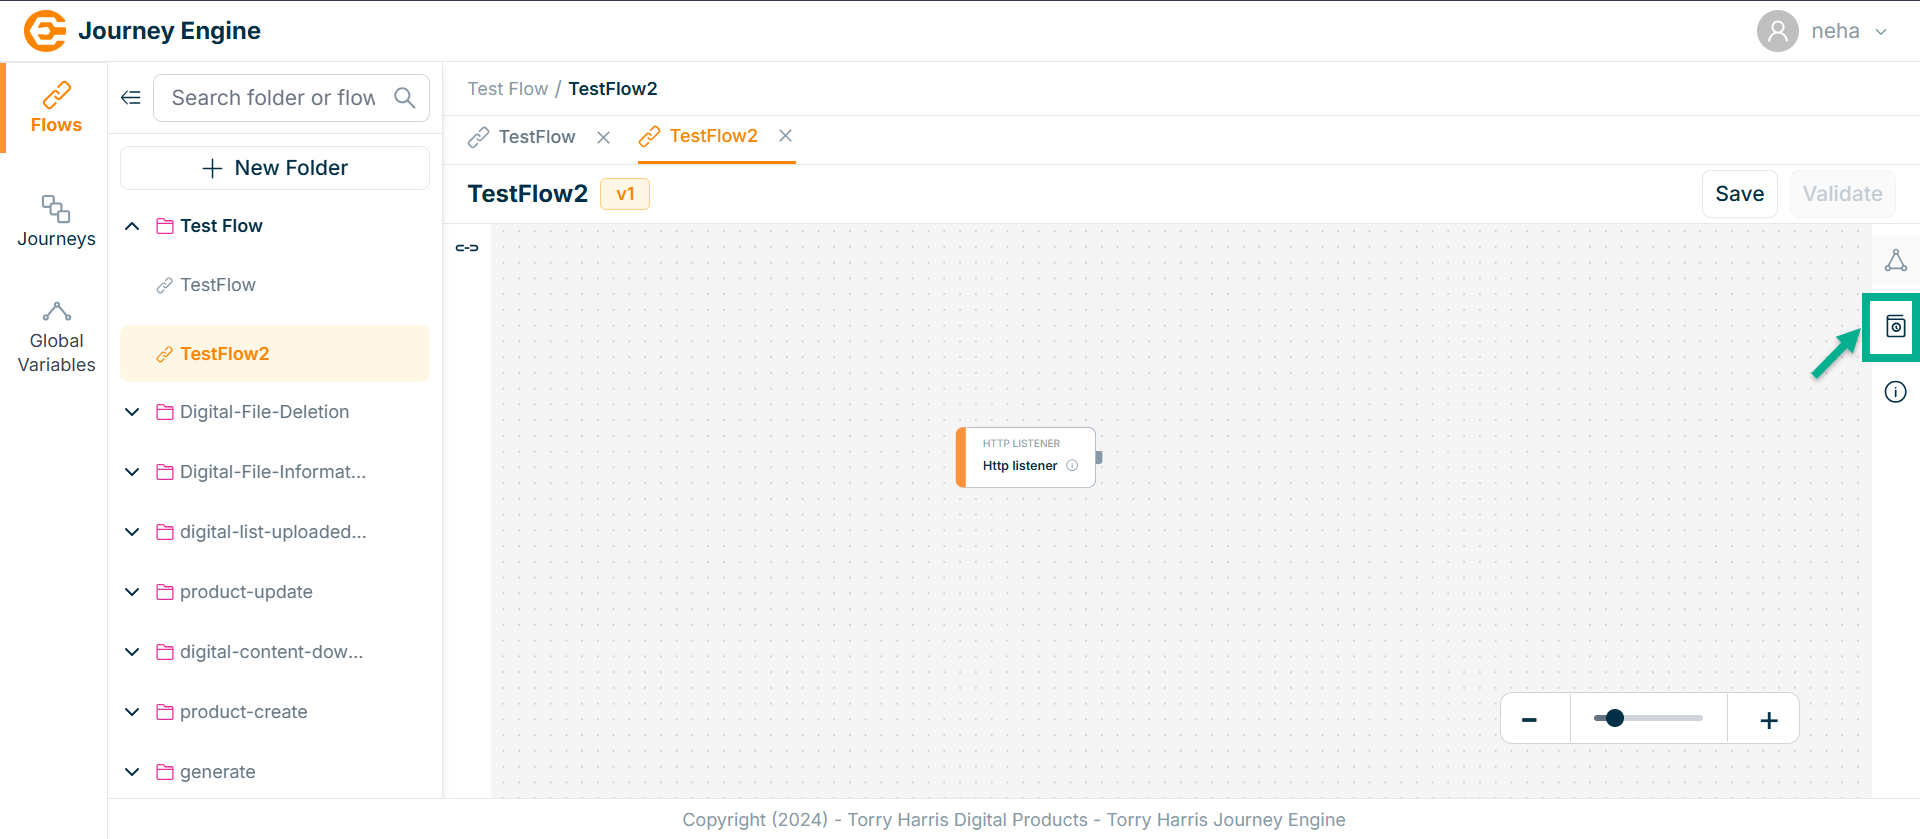Click the zoom slider handle

(1614, 718)
